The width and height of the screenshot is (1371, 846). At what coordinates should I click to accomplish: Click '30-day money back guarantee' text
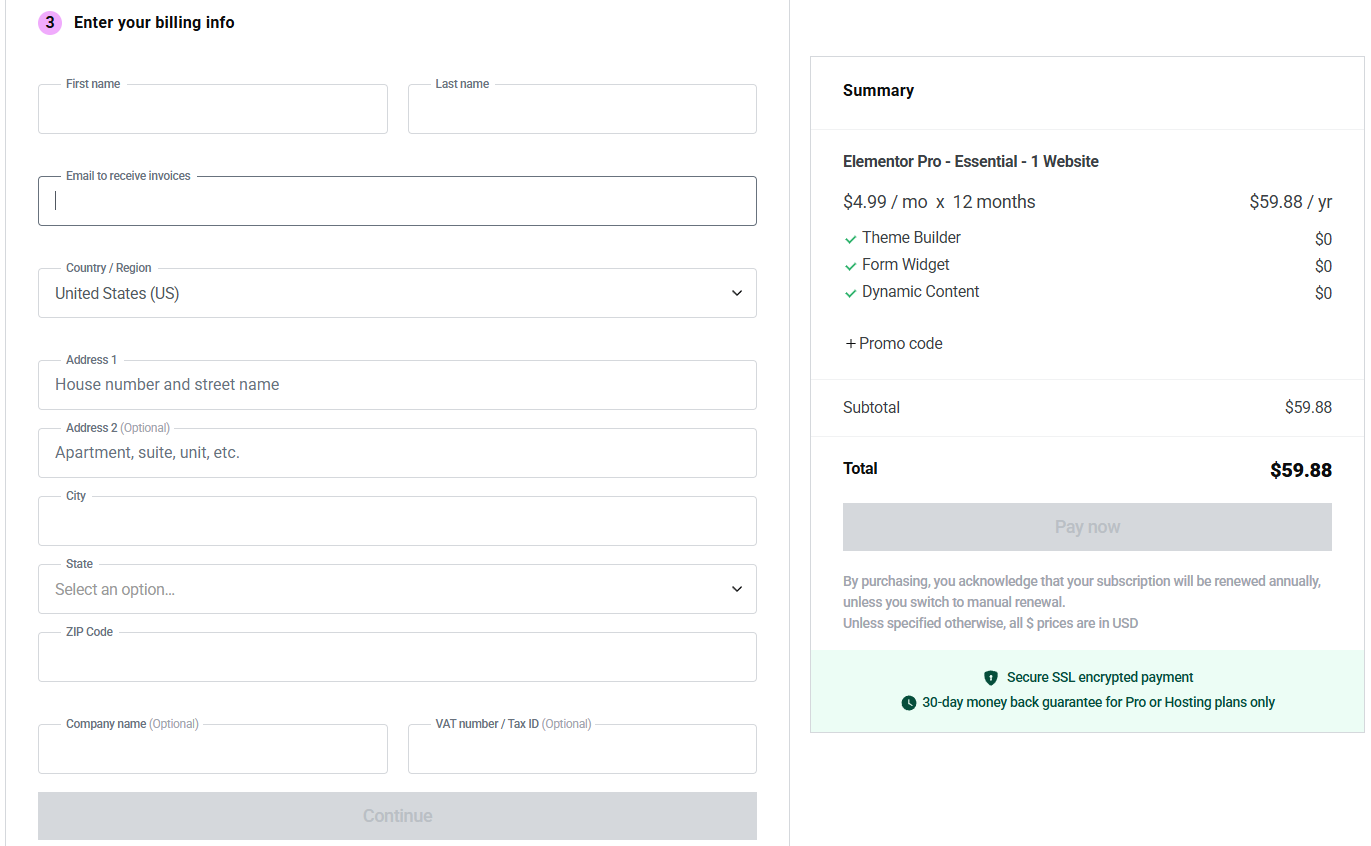tap(1098, 702)
